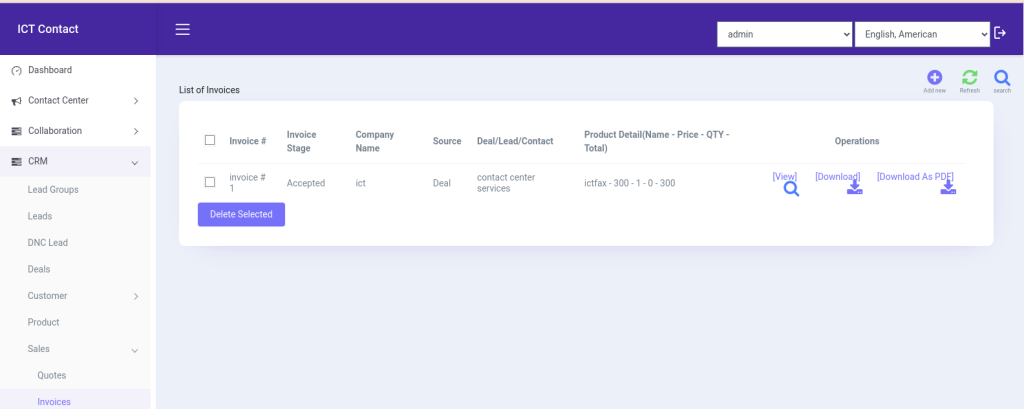Image resolution: width=1024 pixels, height=409 pixels.
Task: Check the checkbox for invoice # 1
Action: click(210, 182)
